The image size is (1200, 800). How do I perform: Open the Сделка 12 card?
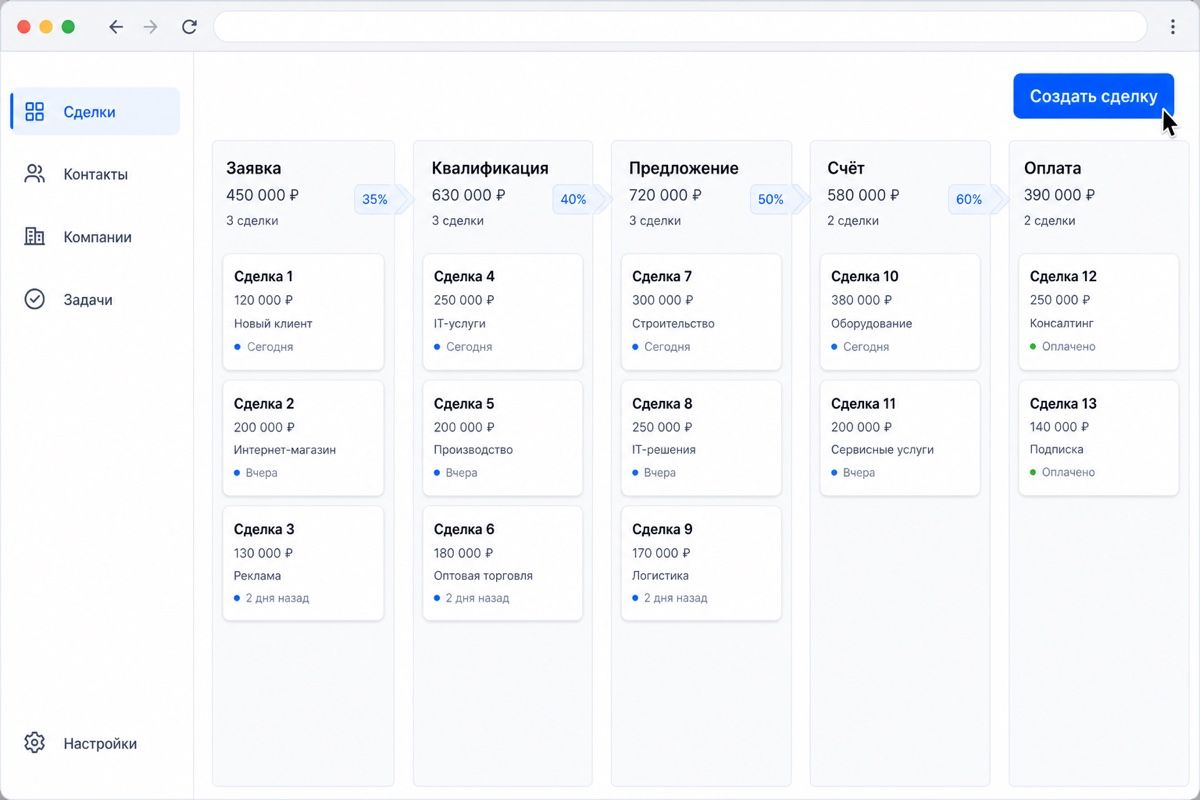pos(1099,312)
